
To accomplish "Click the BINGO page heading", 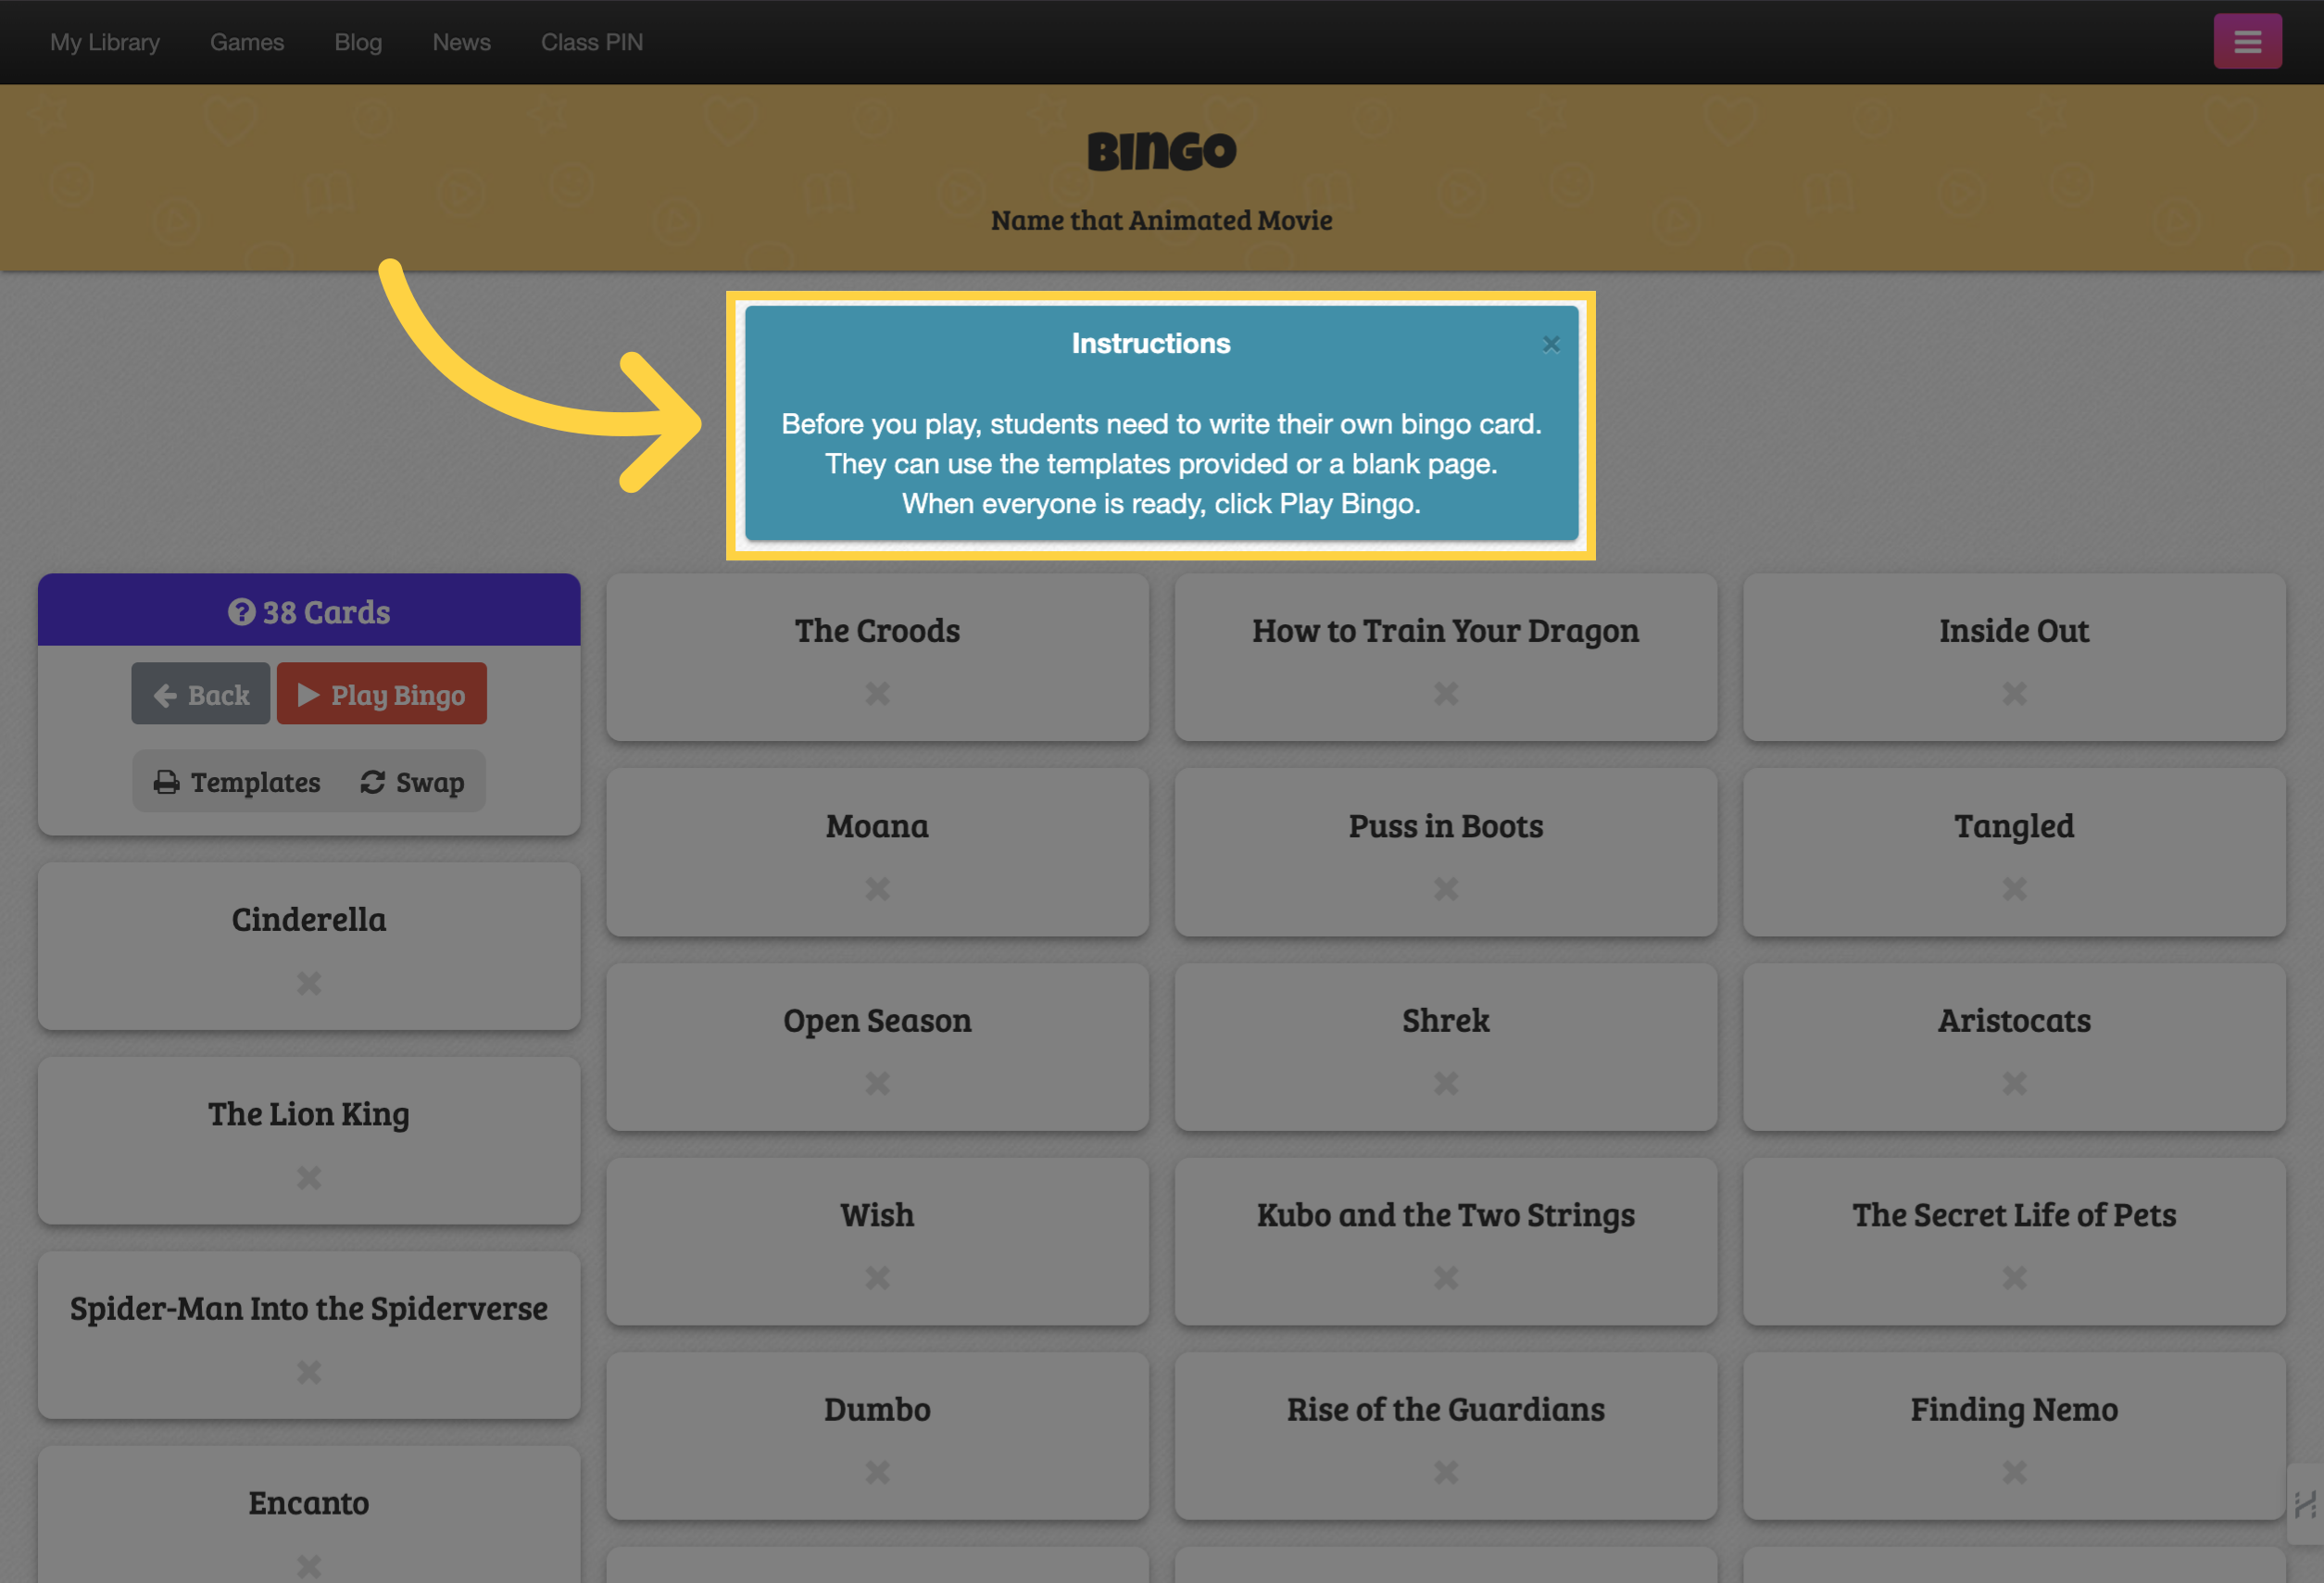I will (1162, 151).
